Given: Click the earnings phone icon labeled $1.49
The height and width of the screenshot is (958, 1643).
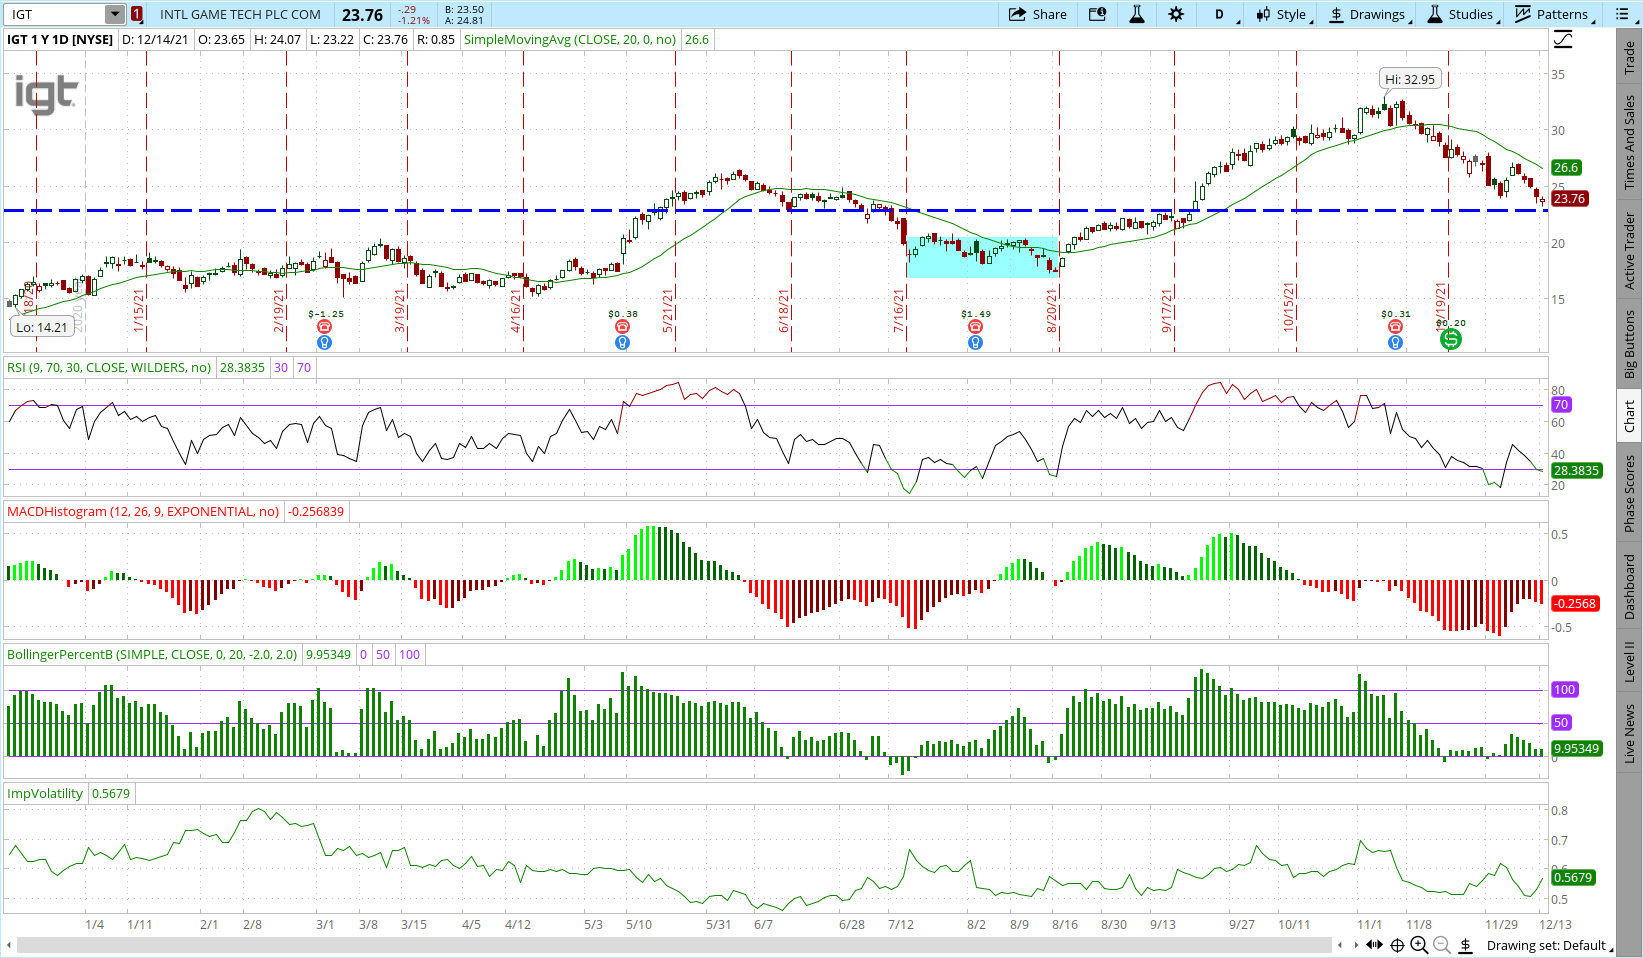Looking at the screenshot, I should [975, 327].
